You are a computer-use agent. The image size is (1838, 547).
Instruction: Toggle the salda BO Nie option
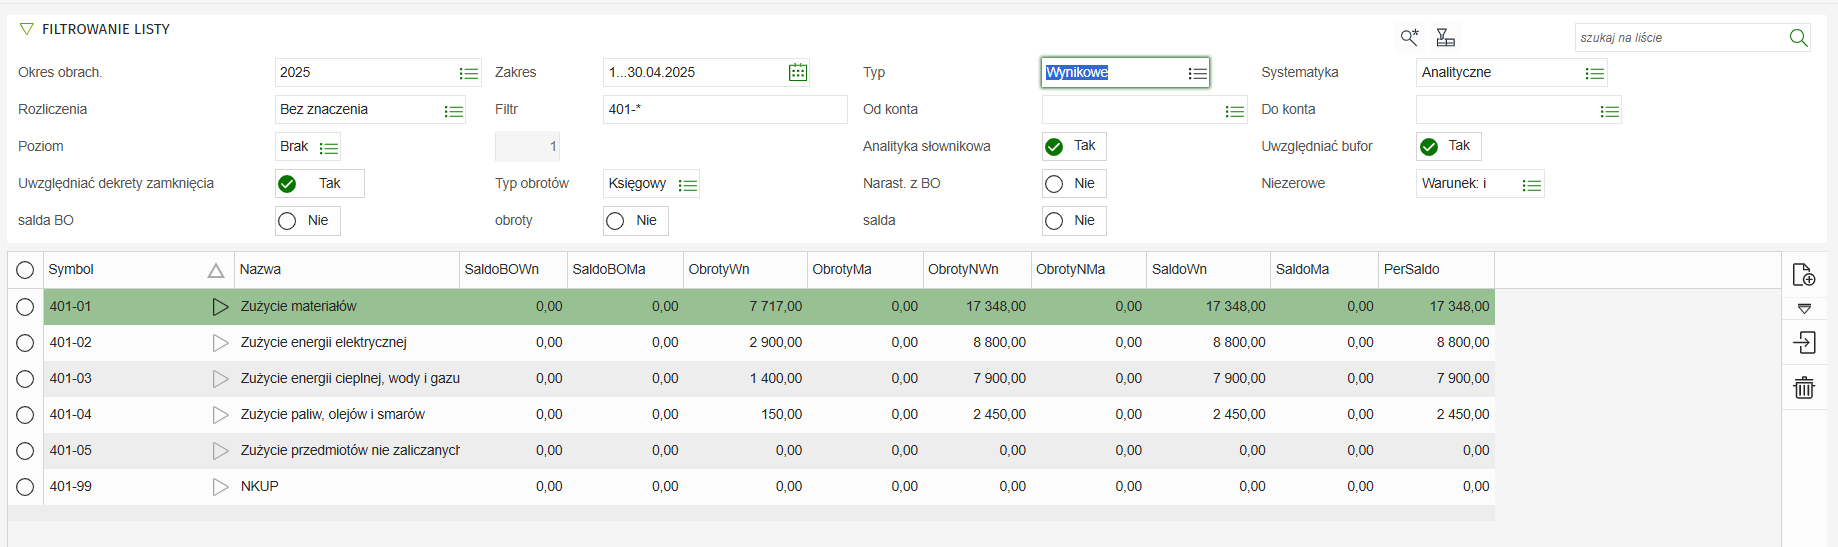pyautogui.click(x=288, y=221)
